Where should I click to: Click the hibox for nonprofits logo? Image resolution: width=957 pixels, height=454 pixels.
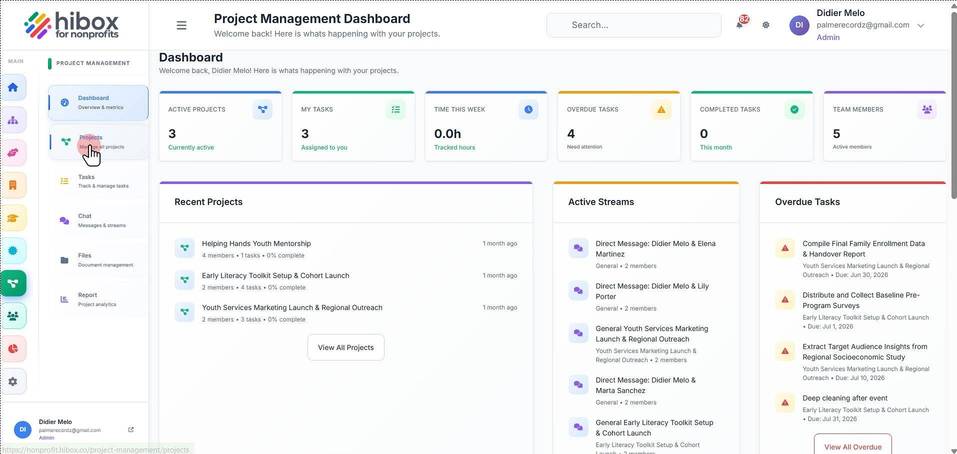(71, 25)
